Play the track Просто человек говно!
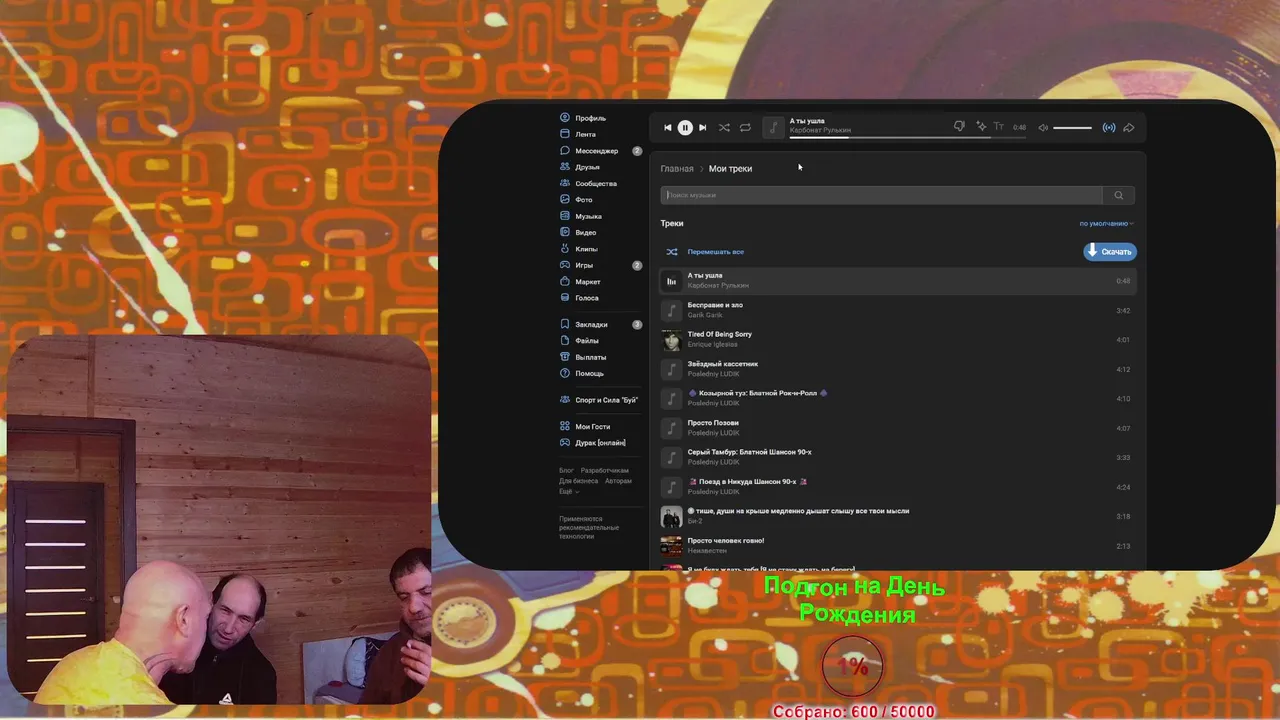The height and width of the screenshot is (720, 1280). click(x=898, y=546)
